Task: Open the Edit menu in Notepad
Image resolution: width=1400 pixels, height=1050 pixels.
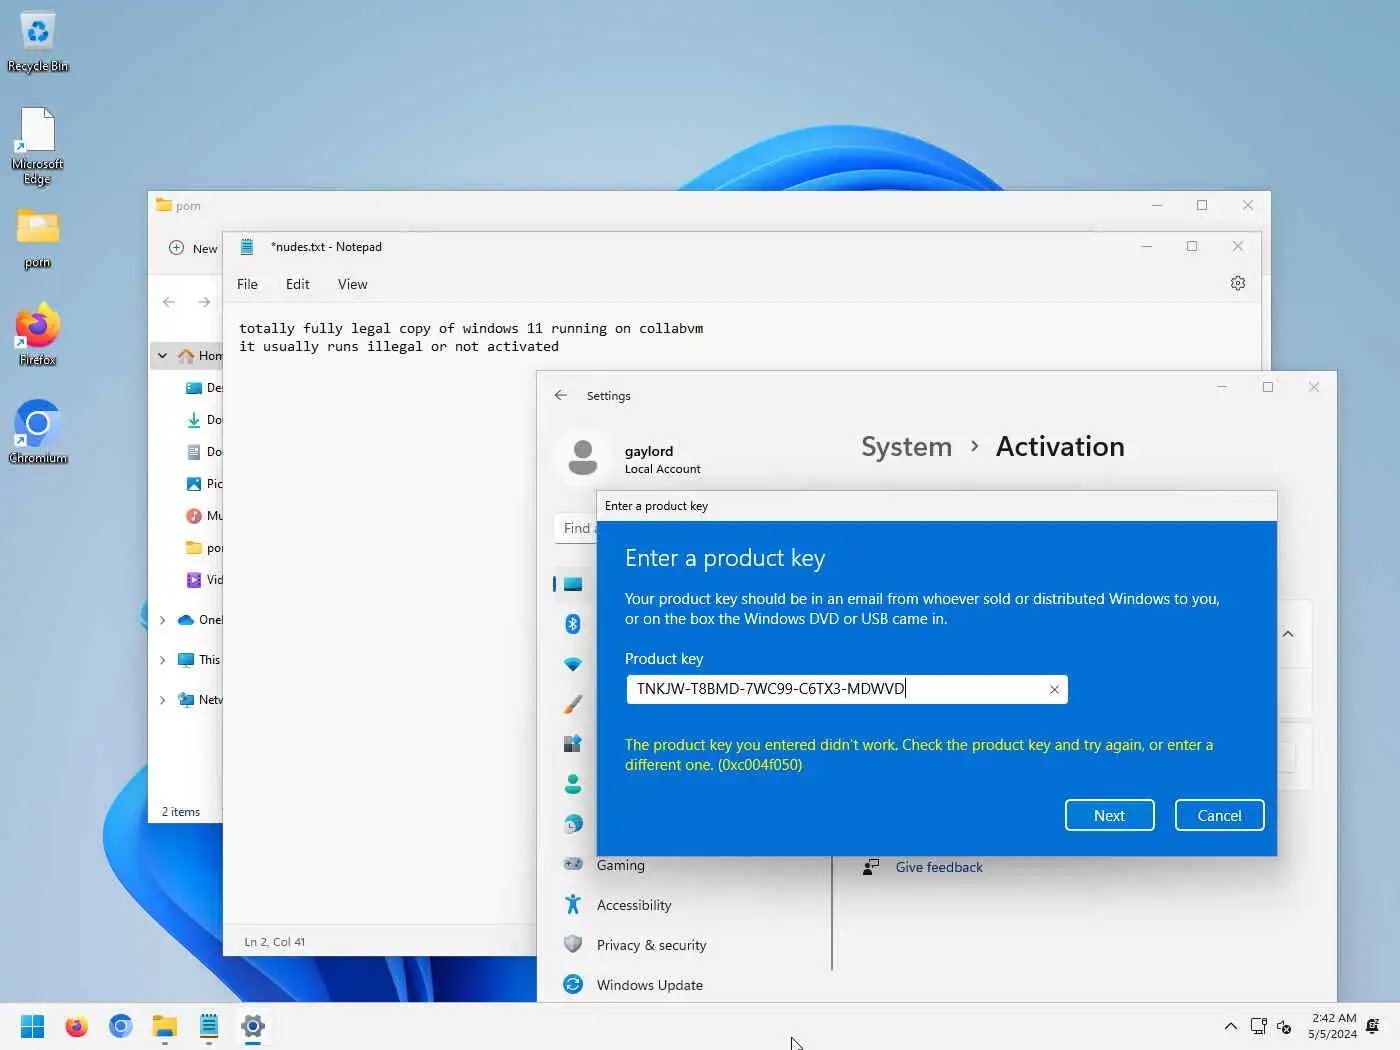Action: (297, 284)
